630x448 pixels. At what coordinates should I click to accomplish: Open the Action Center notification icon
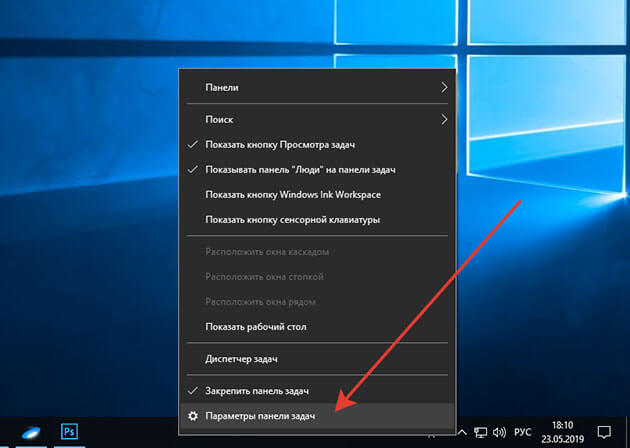pos(604,432)
